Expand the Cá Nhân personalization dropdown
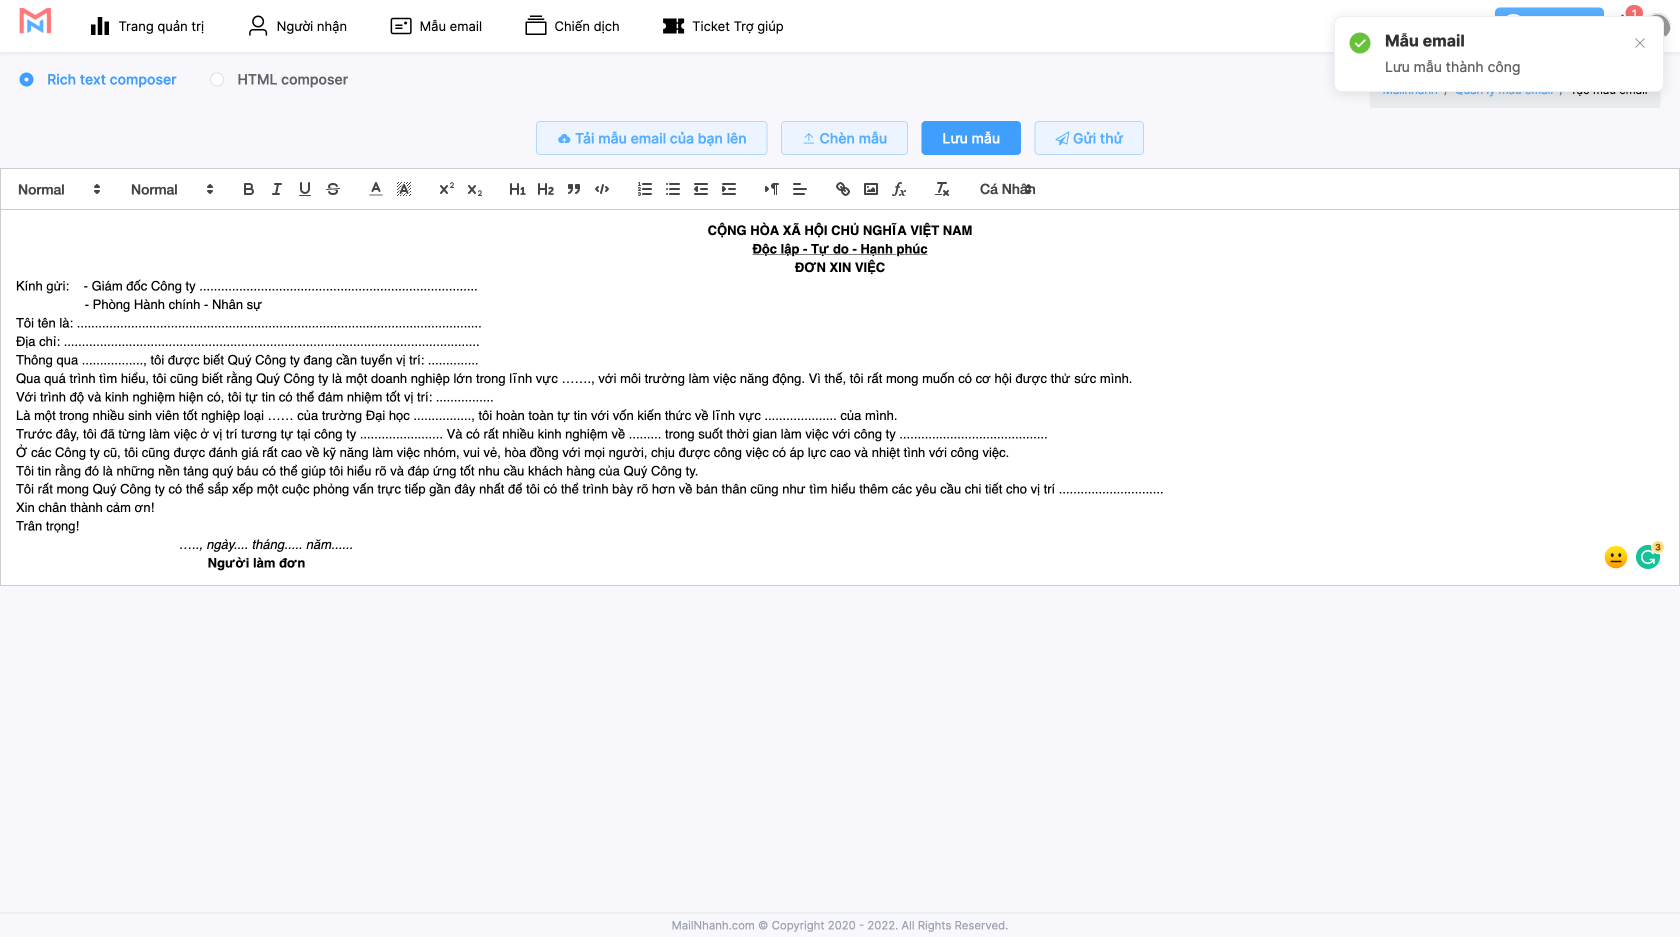This screenshot has width=1680, height=937. tap(1006, 189)
